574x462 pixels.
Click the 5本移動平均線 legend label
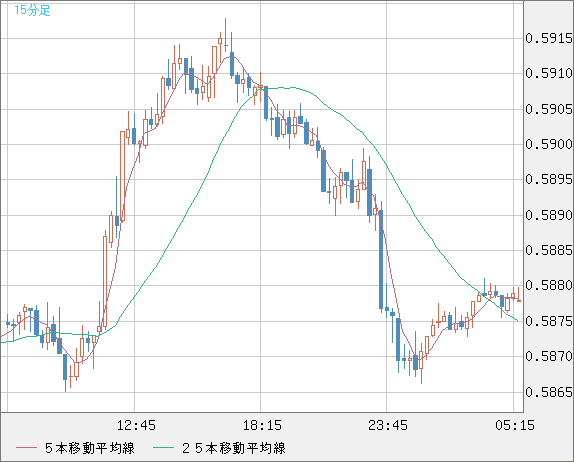click(x=90, y=448)
